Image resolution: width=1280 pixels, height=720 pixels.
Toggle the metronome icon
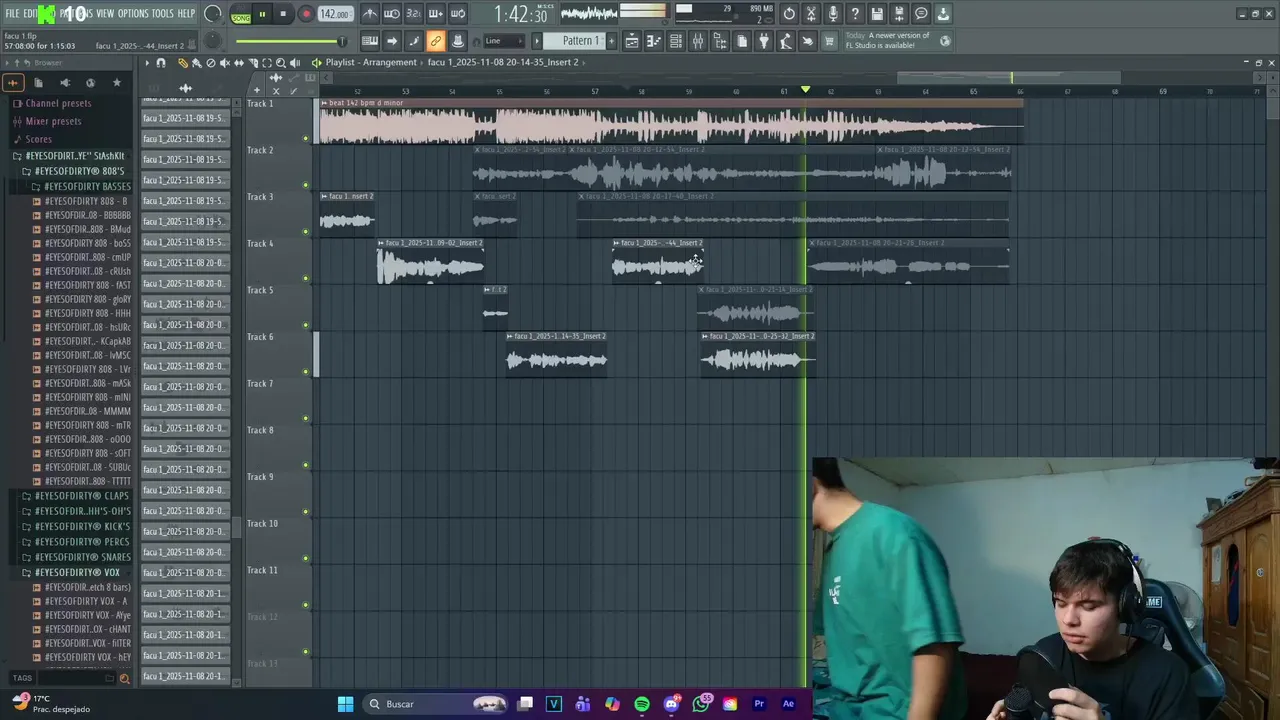pos(370,14)
